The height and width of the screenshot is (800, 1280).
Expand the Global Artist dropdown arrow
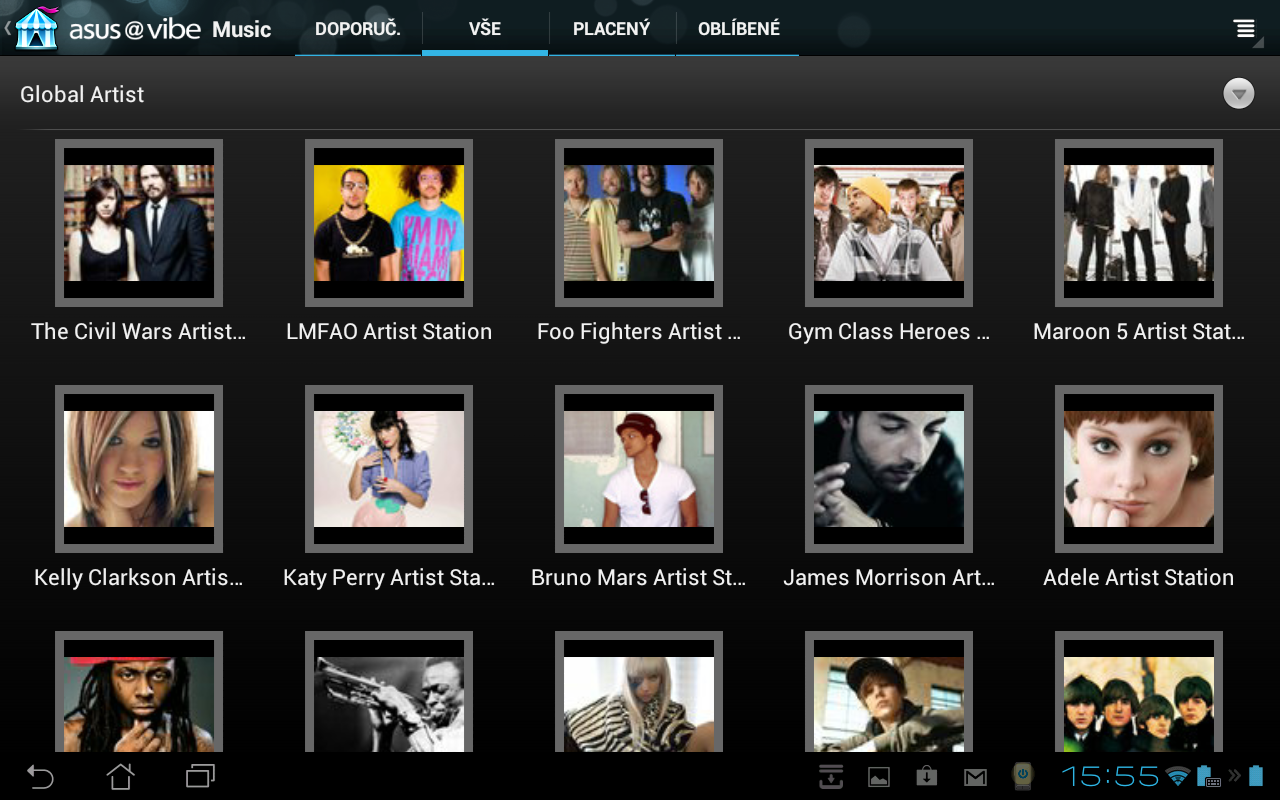click(x=1238, y=94)
